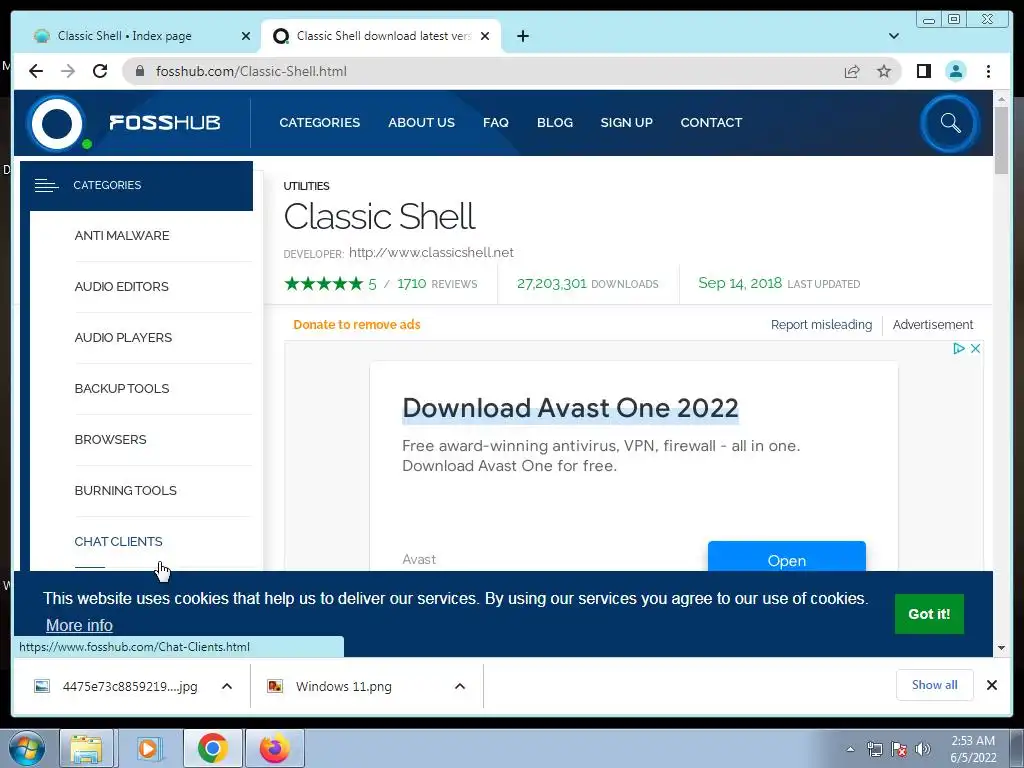The width and height of the screenshot is (1024, 768).
Task: Click the Categories hamburger lines icon in sidebar
Action: (46, 186)
